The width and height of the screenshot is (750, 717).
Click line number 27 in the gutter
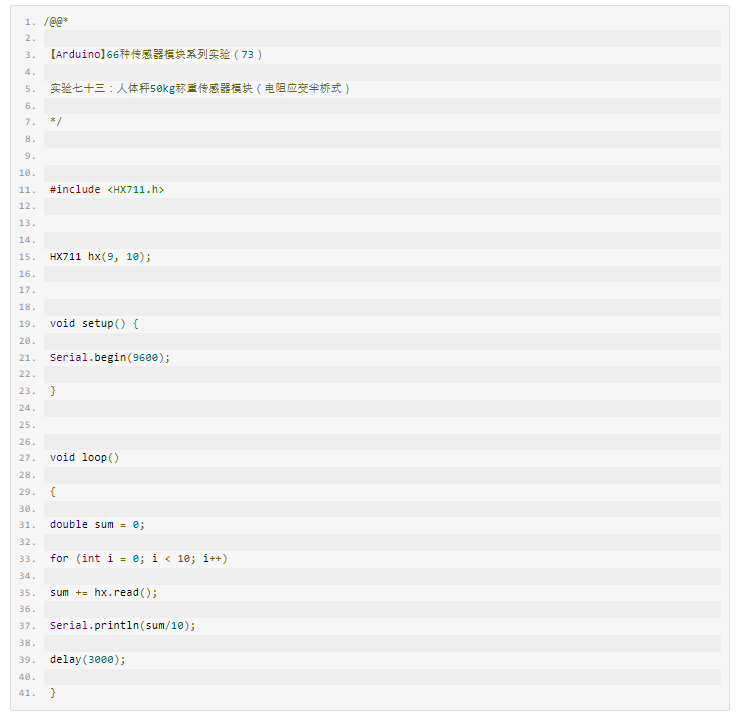(27, 458)
